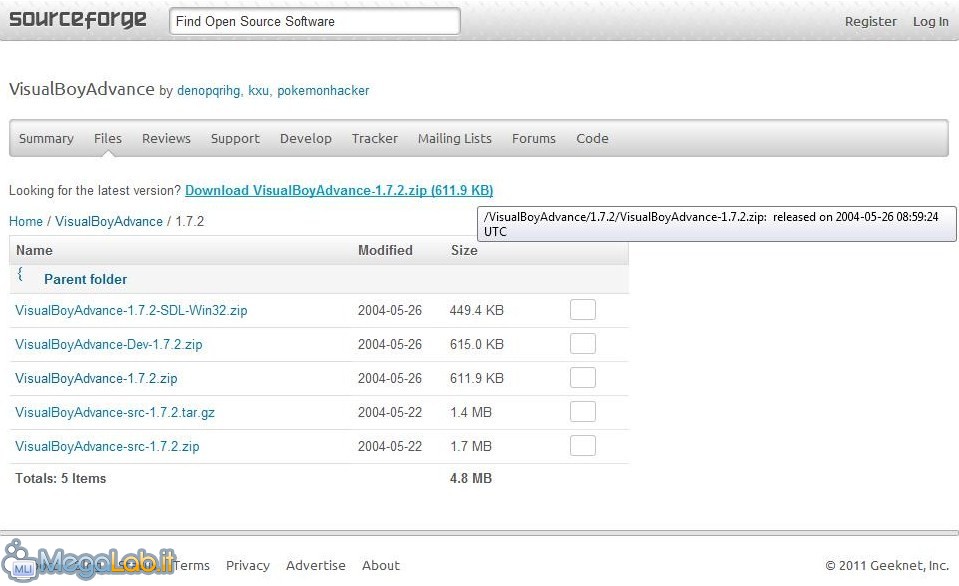959x586 pixels.
Task: Open the Mailing Lists tab
Action: [x=454, y=139]
